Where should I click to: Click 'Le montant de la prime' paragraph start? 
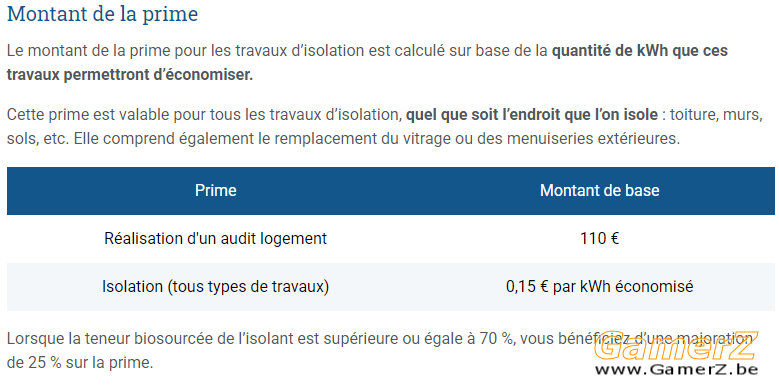click(x=79, y=51)
